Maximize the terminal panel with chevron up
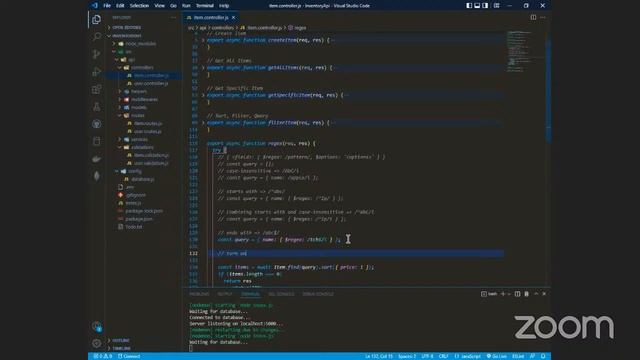The image size is (640, 360). [x=536, y=293]
